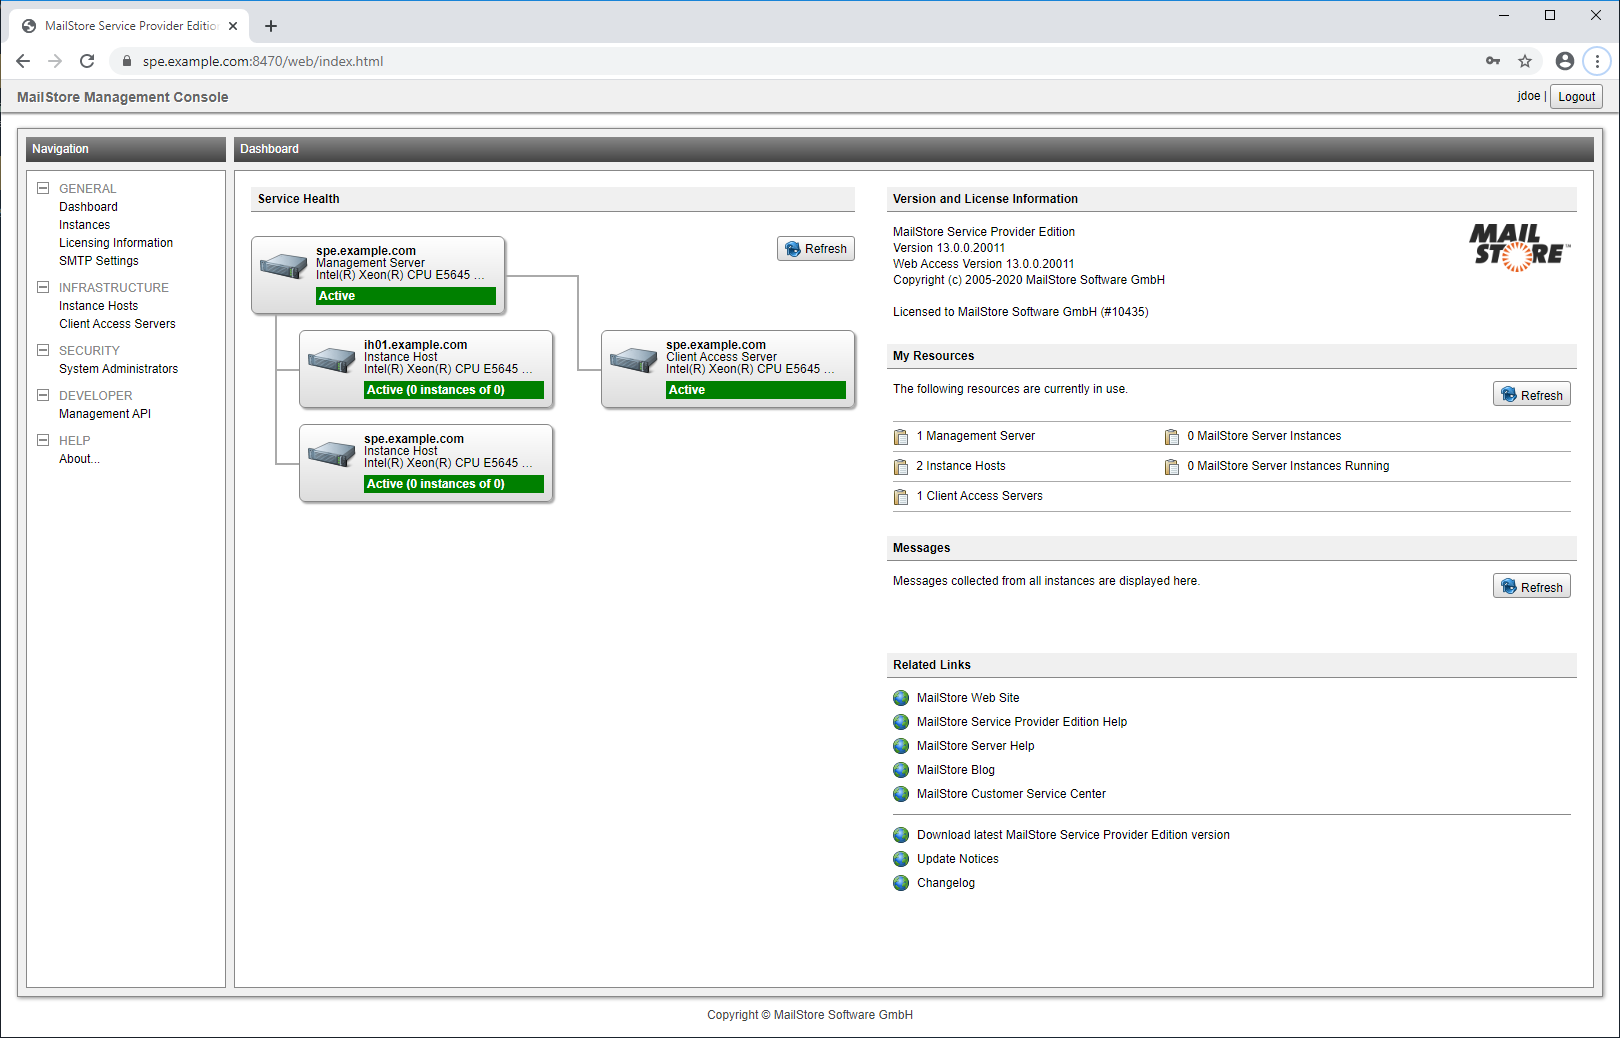Click the Client Access Server icon
The height and width of the screenshot is (1038, 1620).
633,360
